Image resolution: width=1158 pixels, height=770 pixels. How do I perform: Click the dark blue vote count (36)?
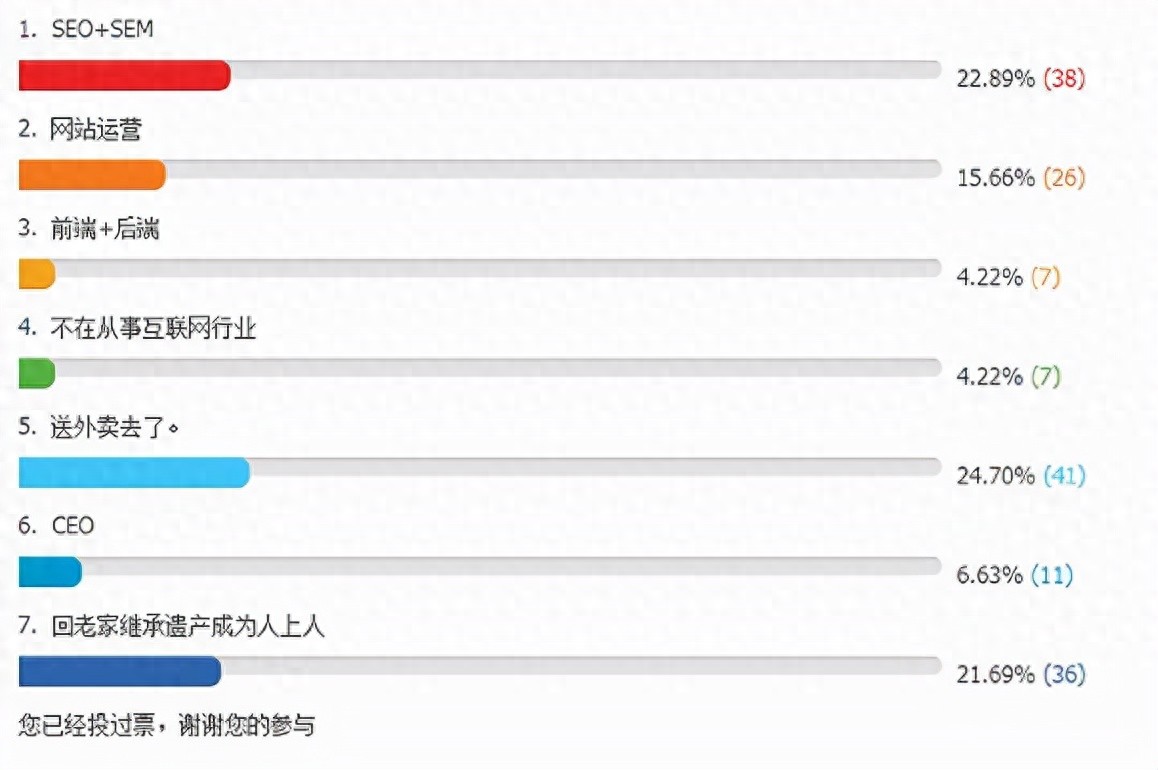[1064, 675]
